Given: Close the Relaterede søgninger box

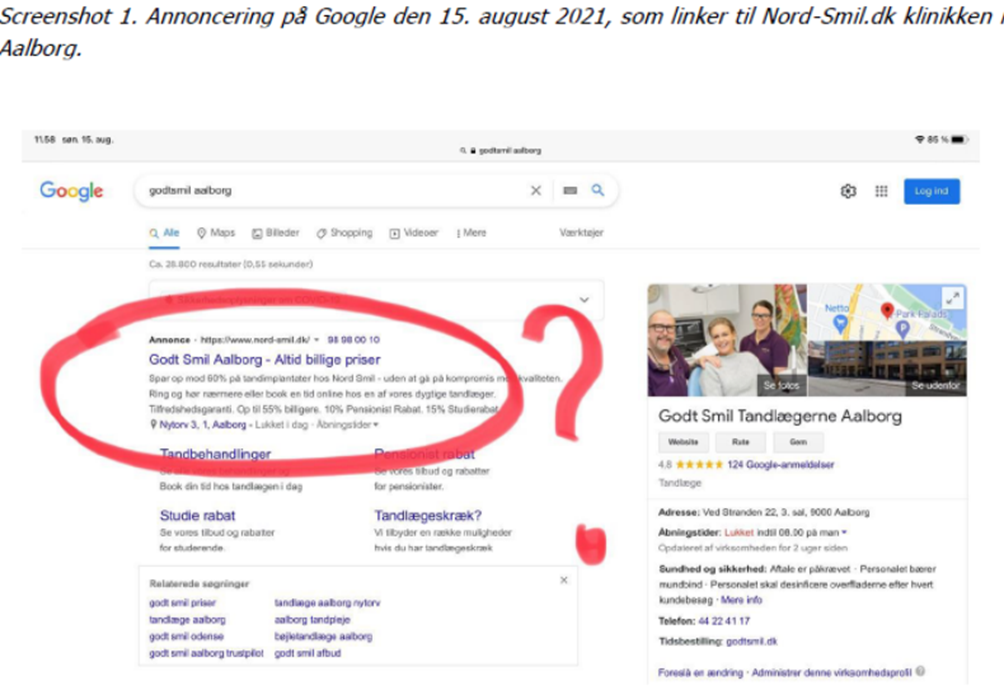Looking at the screenshot, I should (x=563, y=581).
